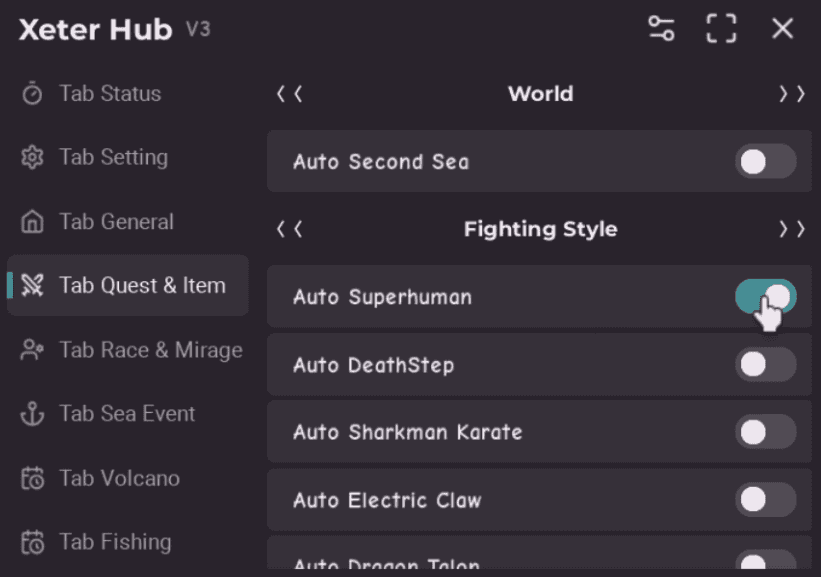Select the World section header
The width and height of the screenshot is (821, 577).
point(540,93)
